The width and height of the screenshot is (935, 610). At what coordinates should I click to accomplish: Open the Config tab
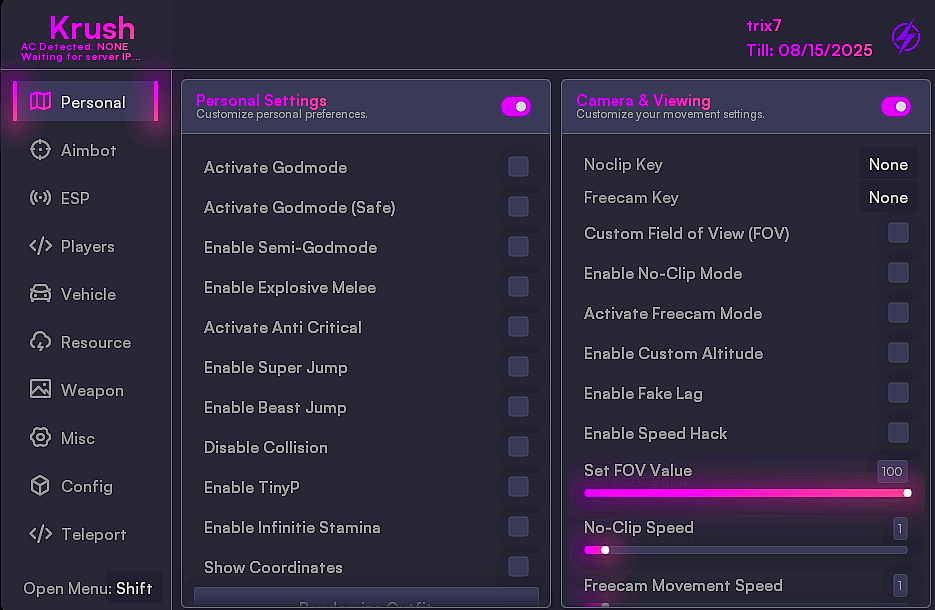click(85, 486)
